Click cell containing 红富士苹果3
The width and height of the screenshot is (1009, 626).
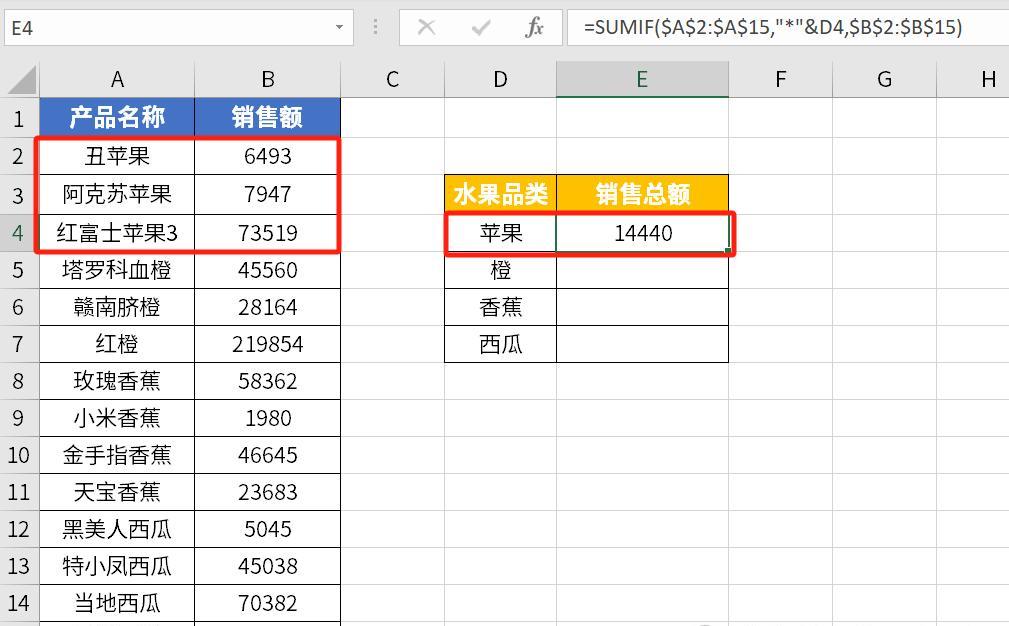click(116, 233)
